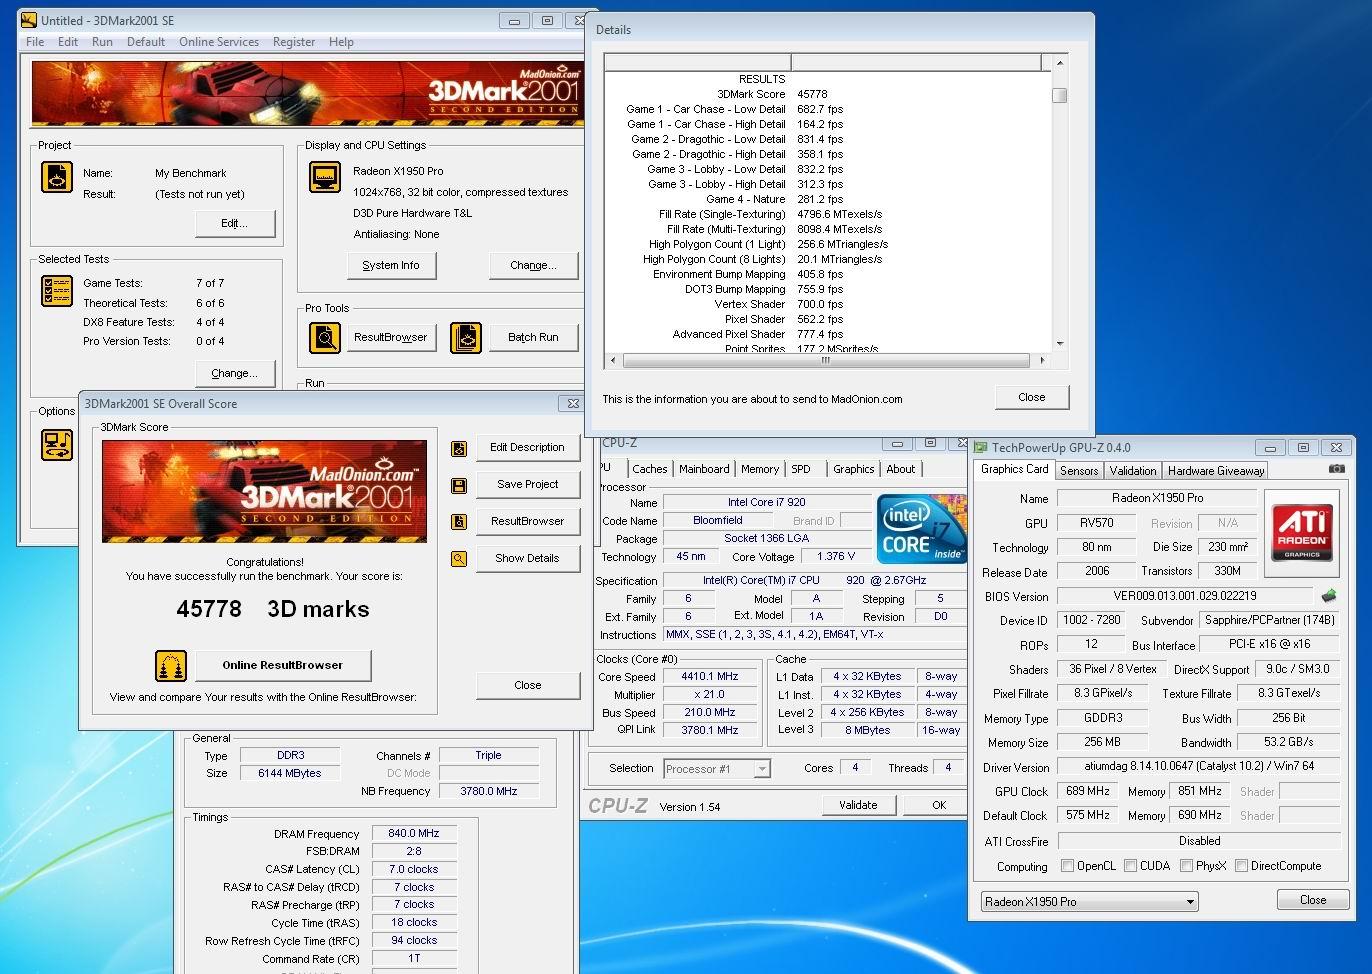1372x974 pixels.
Task: Click the Show Details button
Action: click(x=527, y=559)
